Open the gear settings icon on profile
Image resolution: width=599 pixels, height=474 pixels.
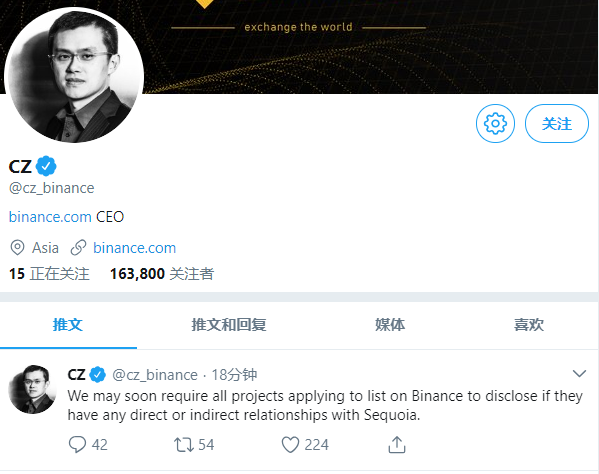click(495, 123)
